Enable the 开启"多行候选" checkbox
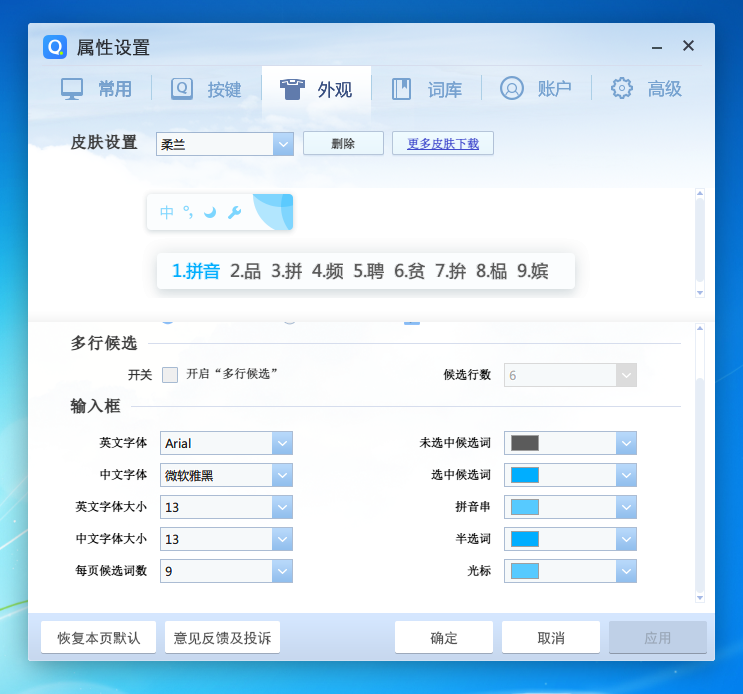This screenshot has height=694, width=743. click(x=170, y=375)
